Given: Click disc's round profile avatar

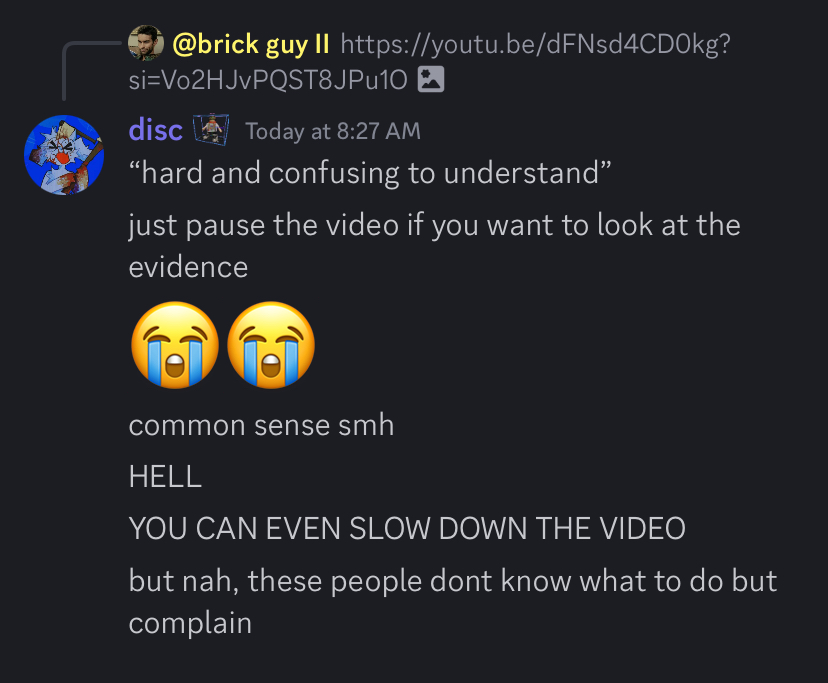Looking at the screenshot, I should click(x=64, y=155).
